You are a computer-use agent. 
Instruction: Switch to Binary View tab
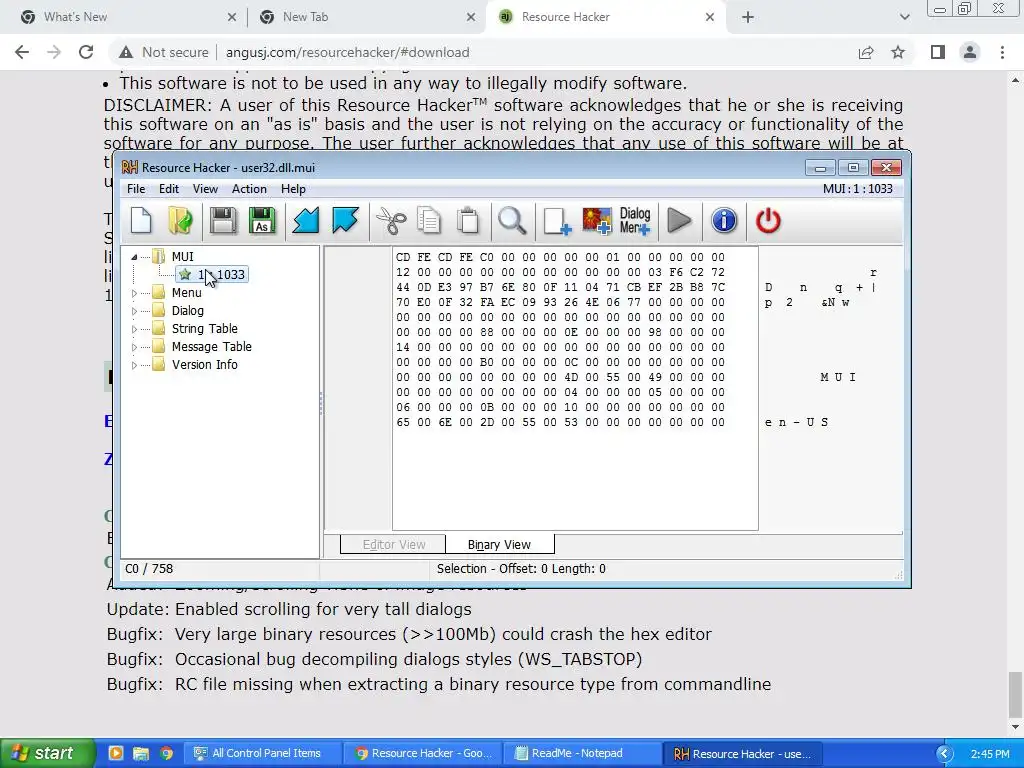click(500, 544)
